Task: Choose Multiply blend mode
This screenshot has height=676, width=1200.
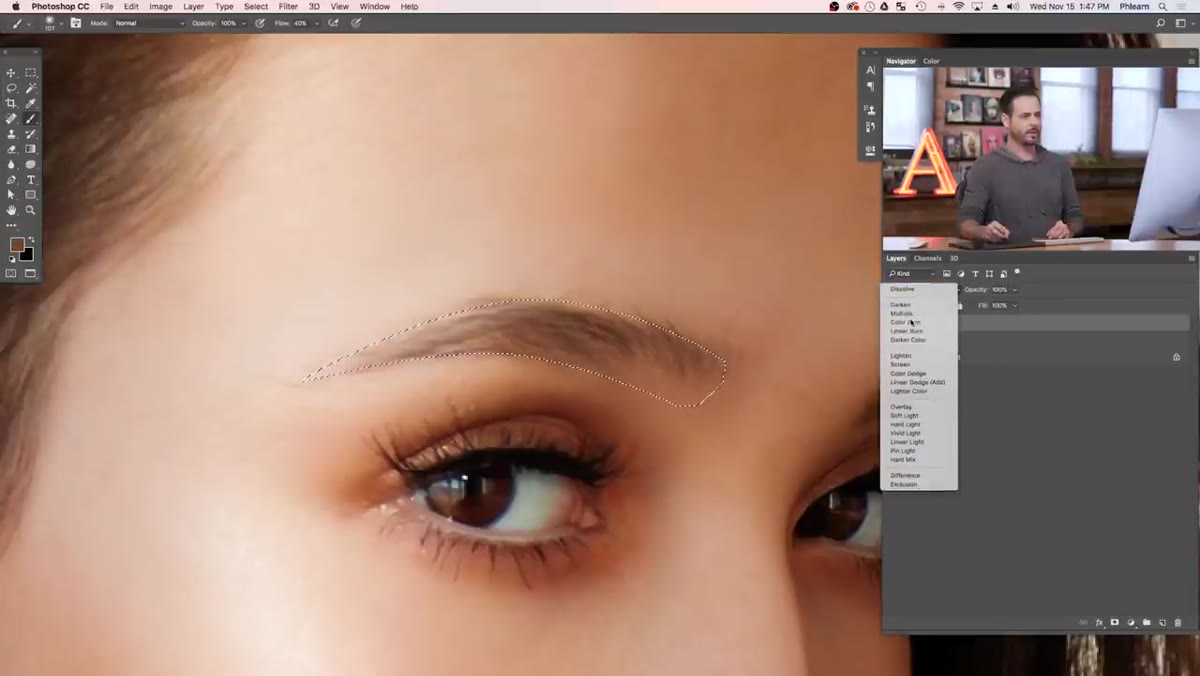Action: (901, 314)
